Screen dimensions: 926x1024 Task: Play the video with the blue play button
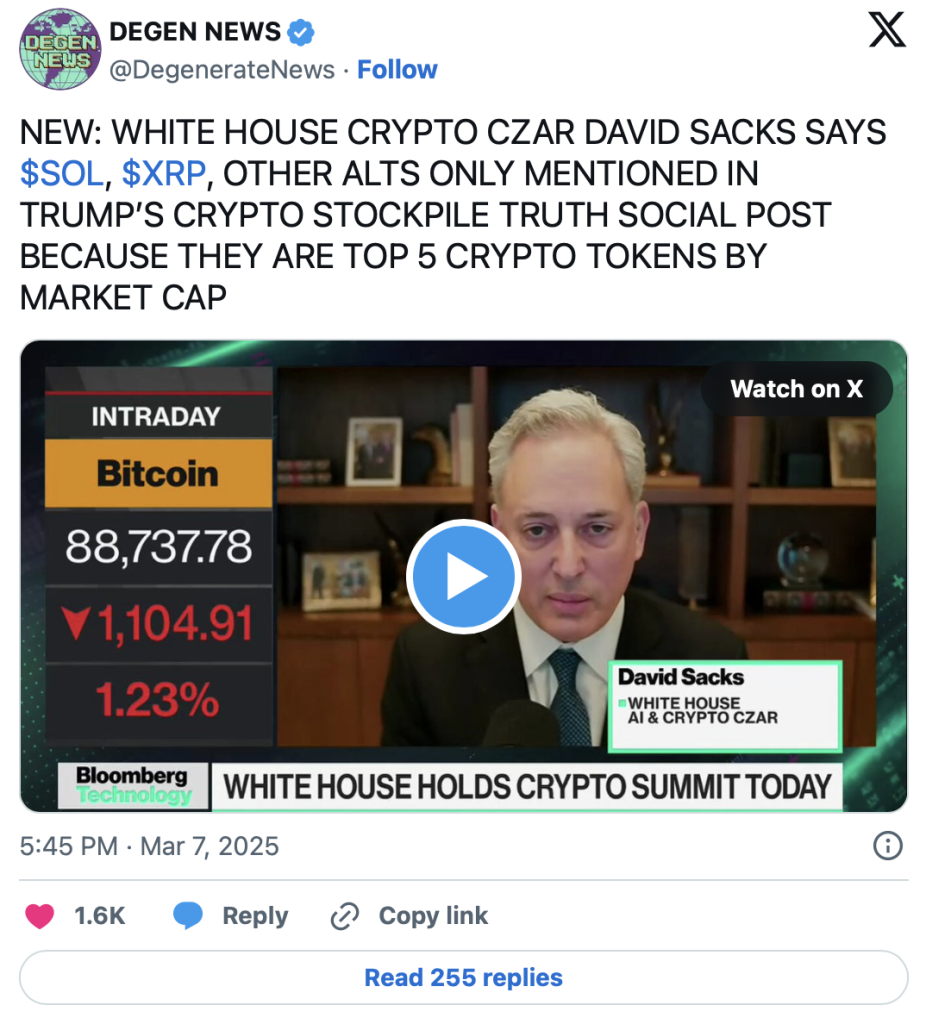(x=464, y=577)
